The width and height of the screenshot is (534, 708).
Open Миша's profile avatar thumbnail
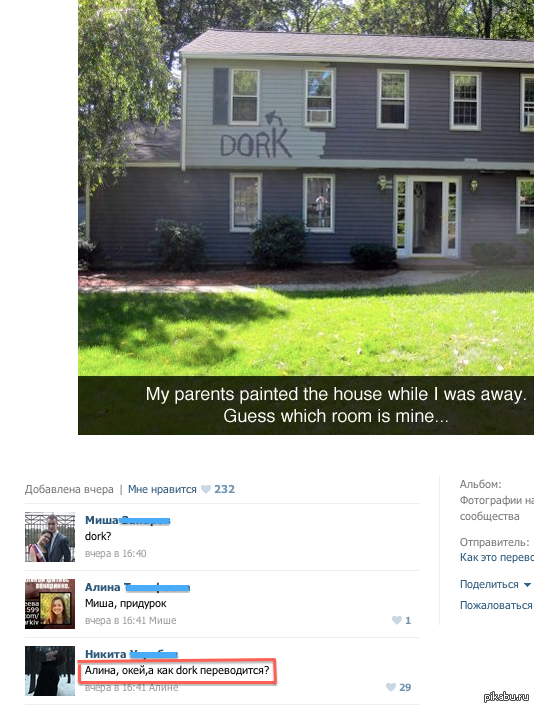click(x=50, y=537)
